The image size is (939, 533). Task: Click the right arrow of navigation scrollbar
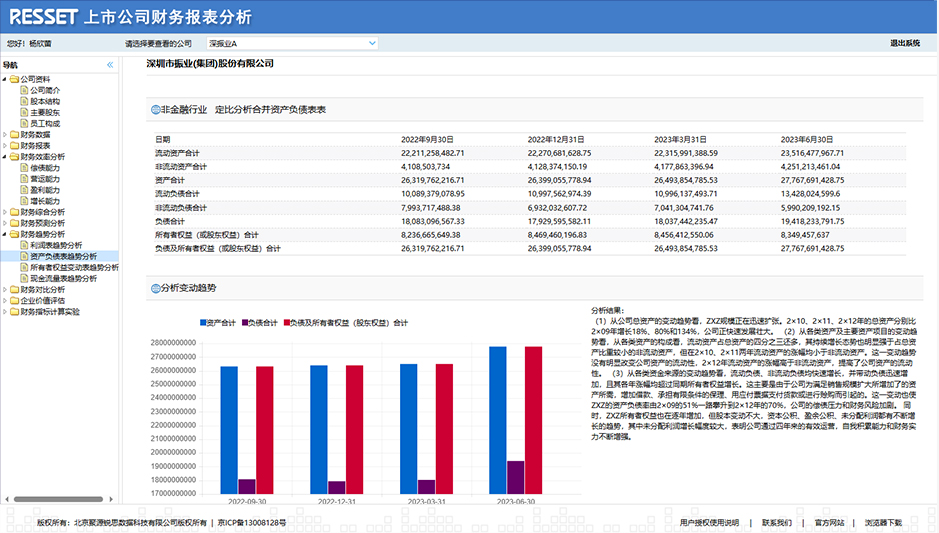click(111, 499)
